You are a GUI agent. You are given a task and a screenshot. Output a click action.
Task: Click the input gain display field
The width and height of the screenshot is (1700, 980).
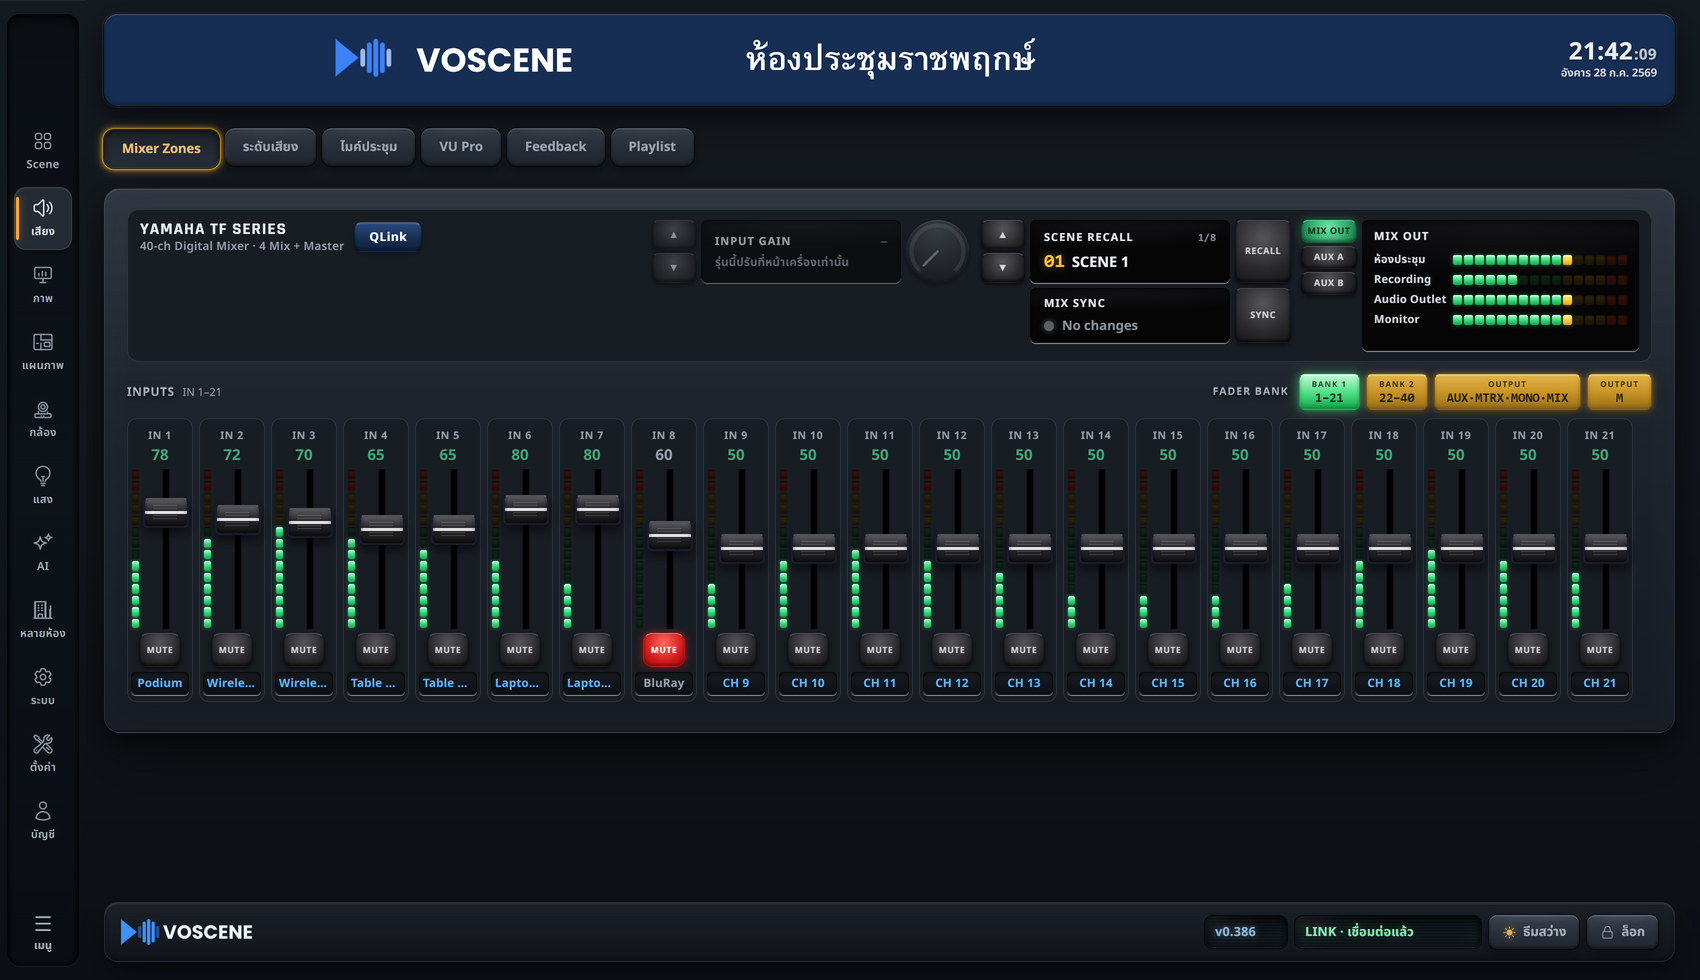pos(801,252)
